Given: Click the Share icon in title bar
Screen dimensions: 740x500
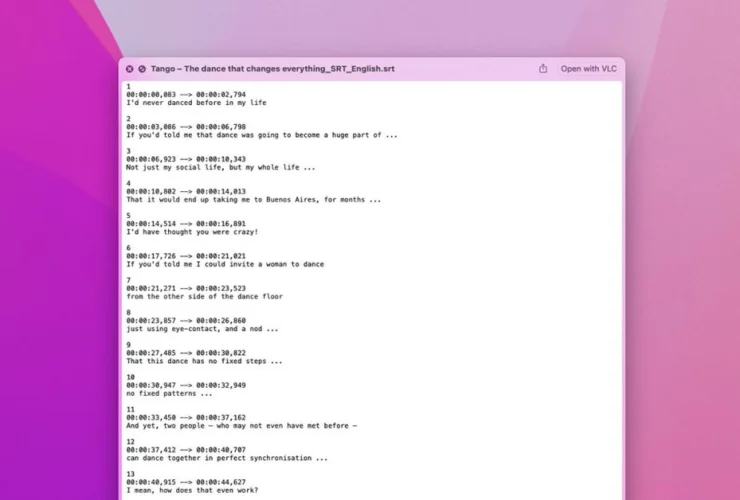Looking at the screenshot, I should pos(543,68).
